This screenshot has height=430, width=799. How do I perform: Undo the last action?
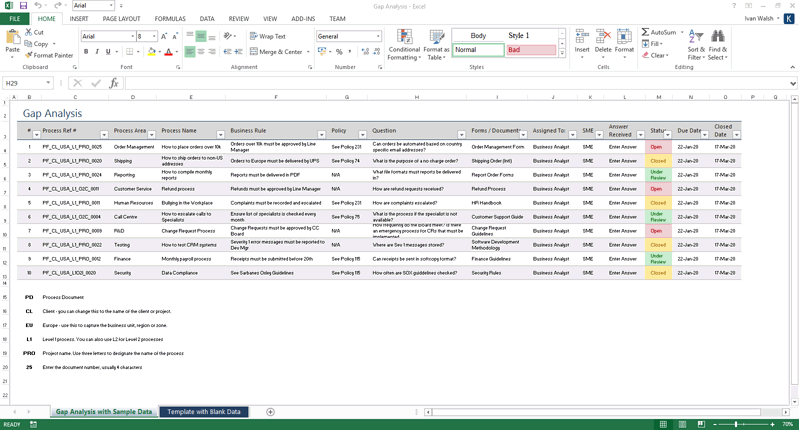point(38,6)
